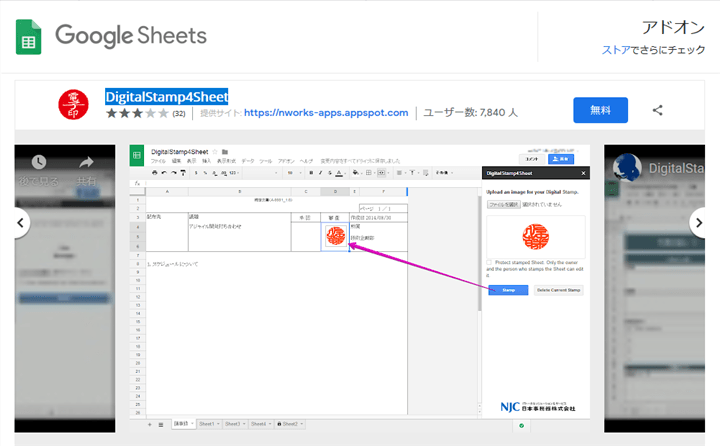Click the share icon beside 無料 button
This screenshot has width=720, height=446.
tap(657, 110)
